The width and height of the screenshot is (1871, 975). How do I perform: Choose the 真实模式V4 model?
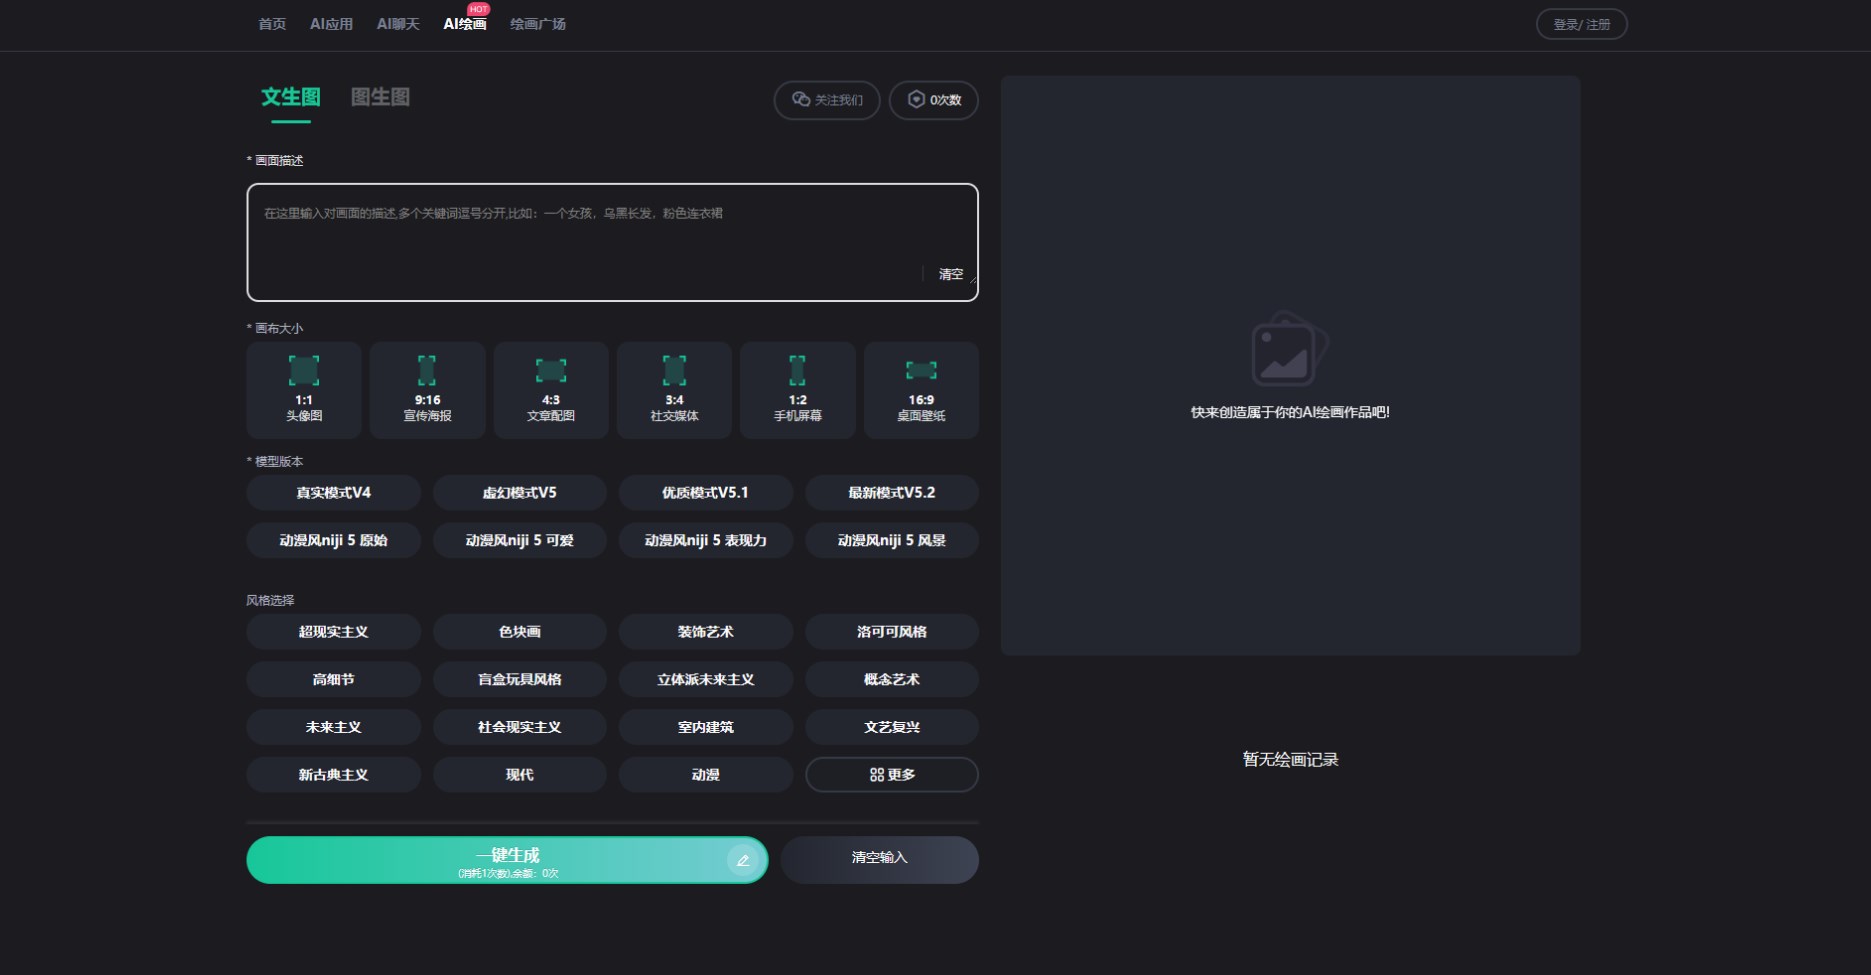point(333,493)
